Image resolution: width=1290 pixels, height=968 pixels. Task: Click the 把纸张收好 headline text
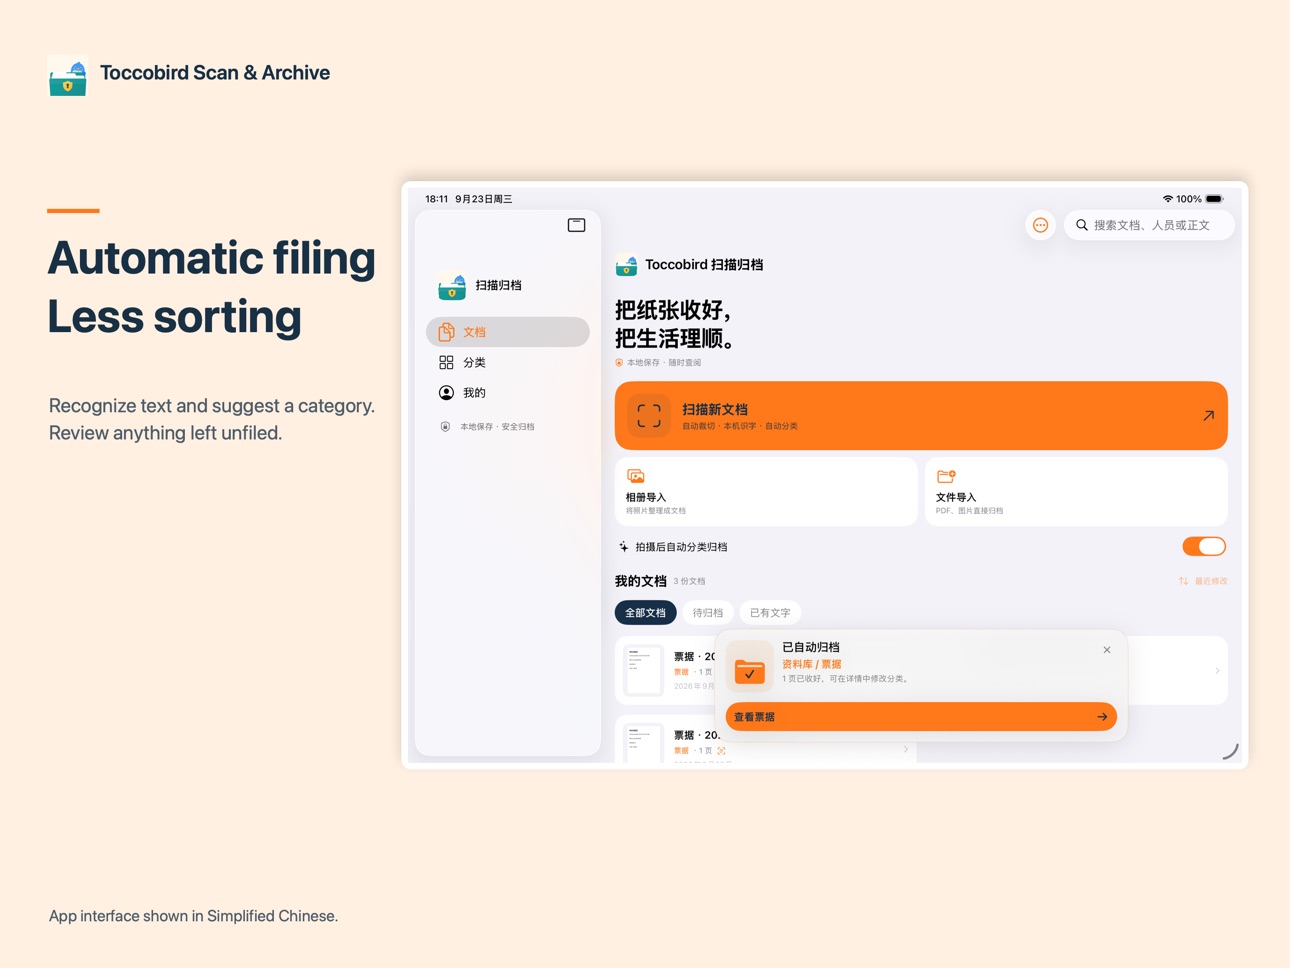pos(673,309)
